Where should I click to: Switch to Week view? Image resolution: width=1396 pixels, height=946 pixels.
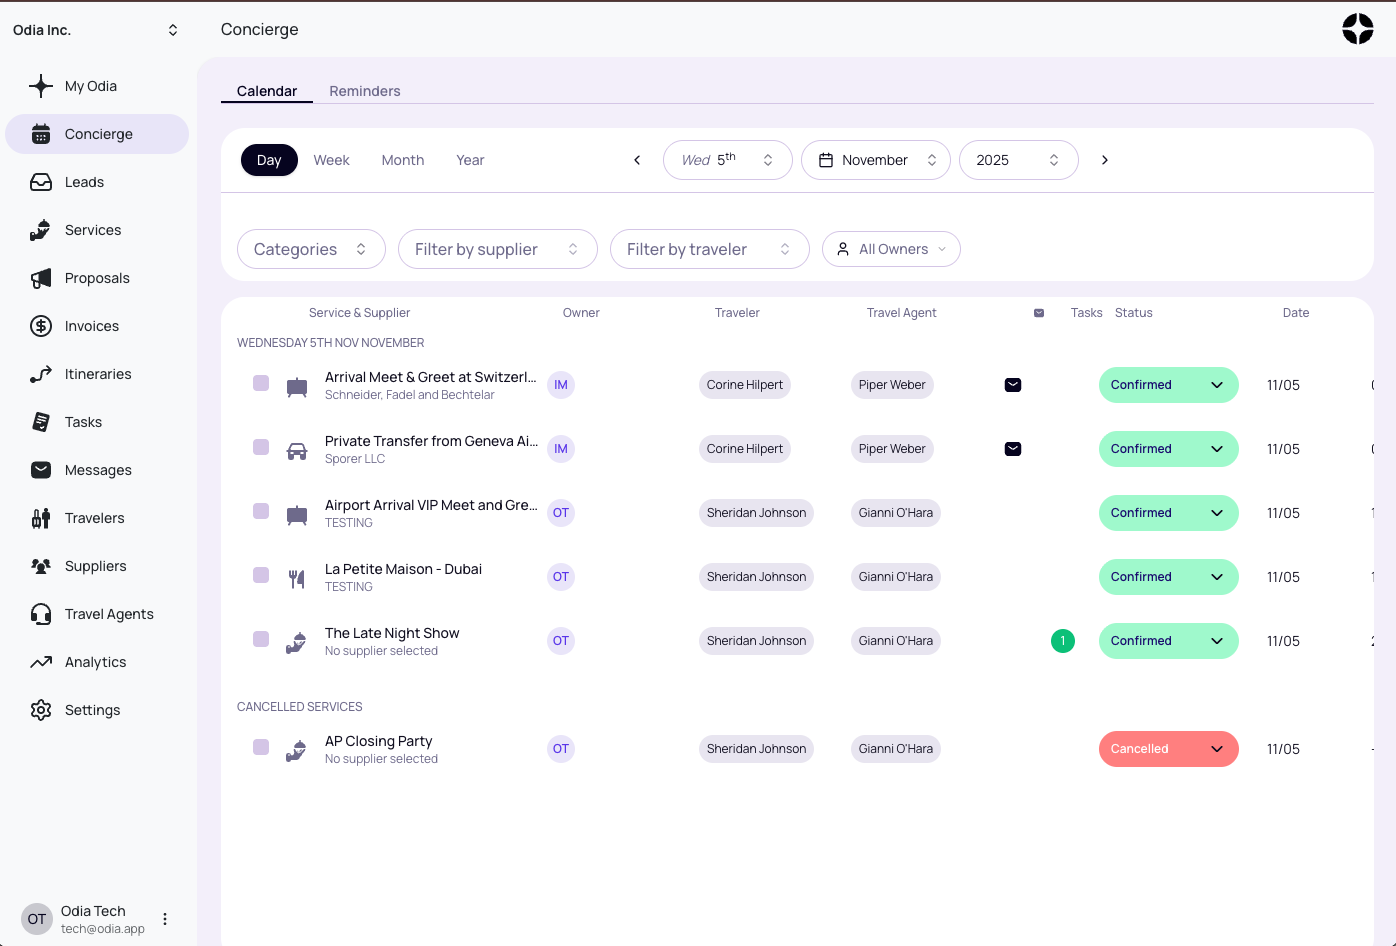tap(331, 160)
